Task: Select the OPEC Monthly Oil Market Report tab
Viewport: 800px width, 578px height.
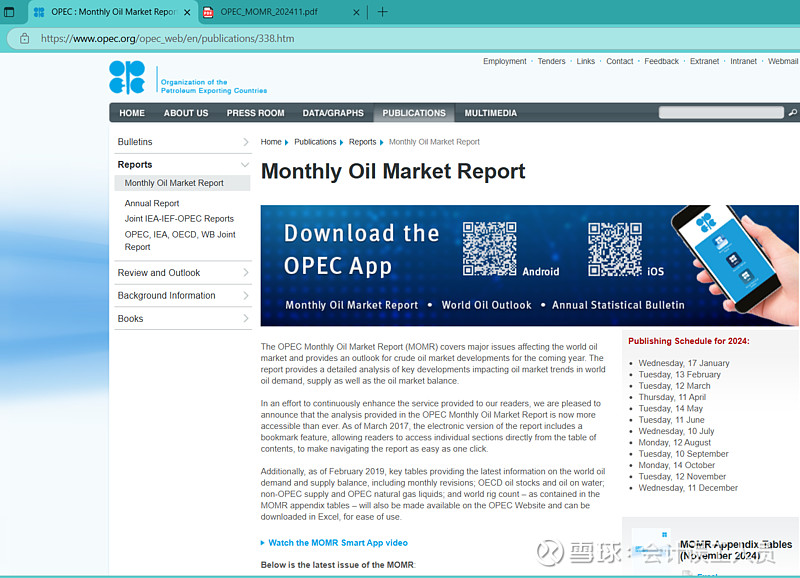Action: tap(113, 12)
